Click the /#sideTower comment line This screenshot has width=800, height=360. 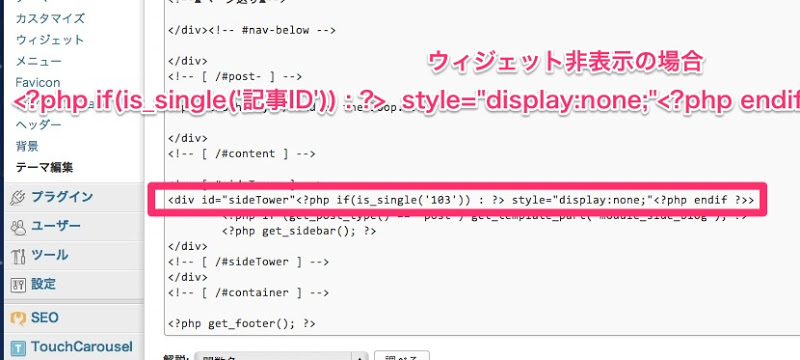pos(248,262)
